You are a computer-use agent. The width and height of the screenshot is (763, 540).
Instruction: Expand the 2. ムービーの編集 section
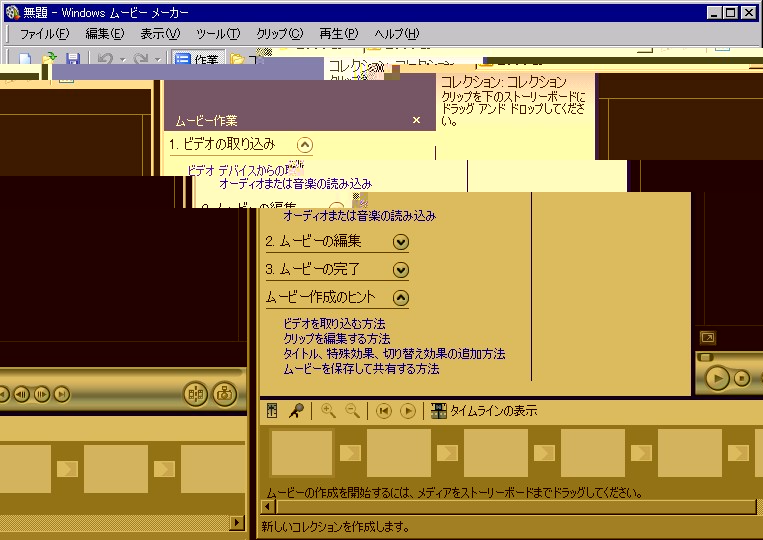[401, 242]
